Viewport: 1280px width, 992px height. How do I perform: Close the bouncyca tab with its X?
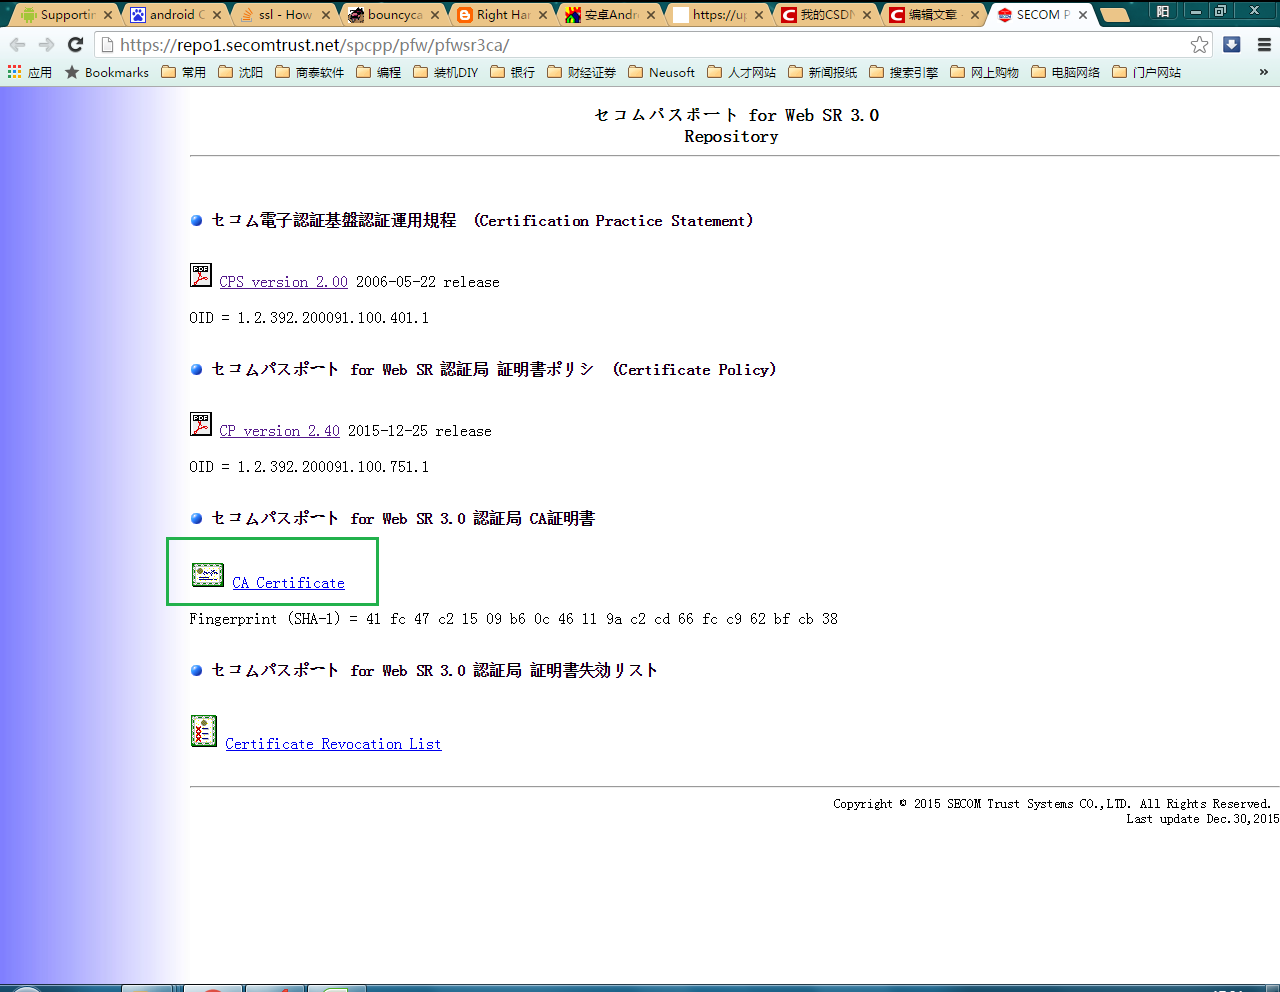[435, 15]
